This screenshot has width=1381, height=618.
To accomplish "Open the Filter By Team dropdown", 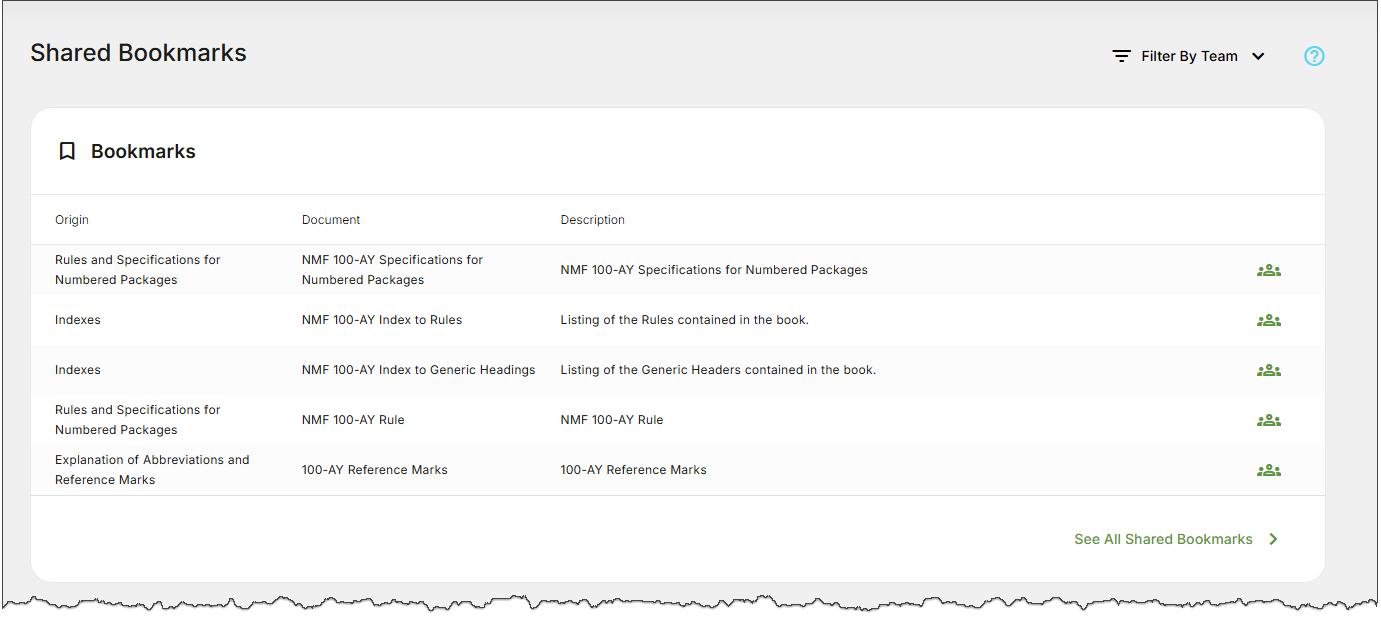I will pyautogui.click(x=1189, y=56).
